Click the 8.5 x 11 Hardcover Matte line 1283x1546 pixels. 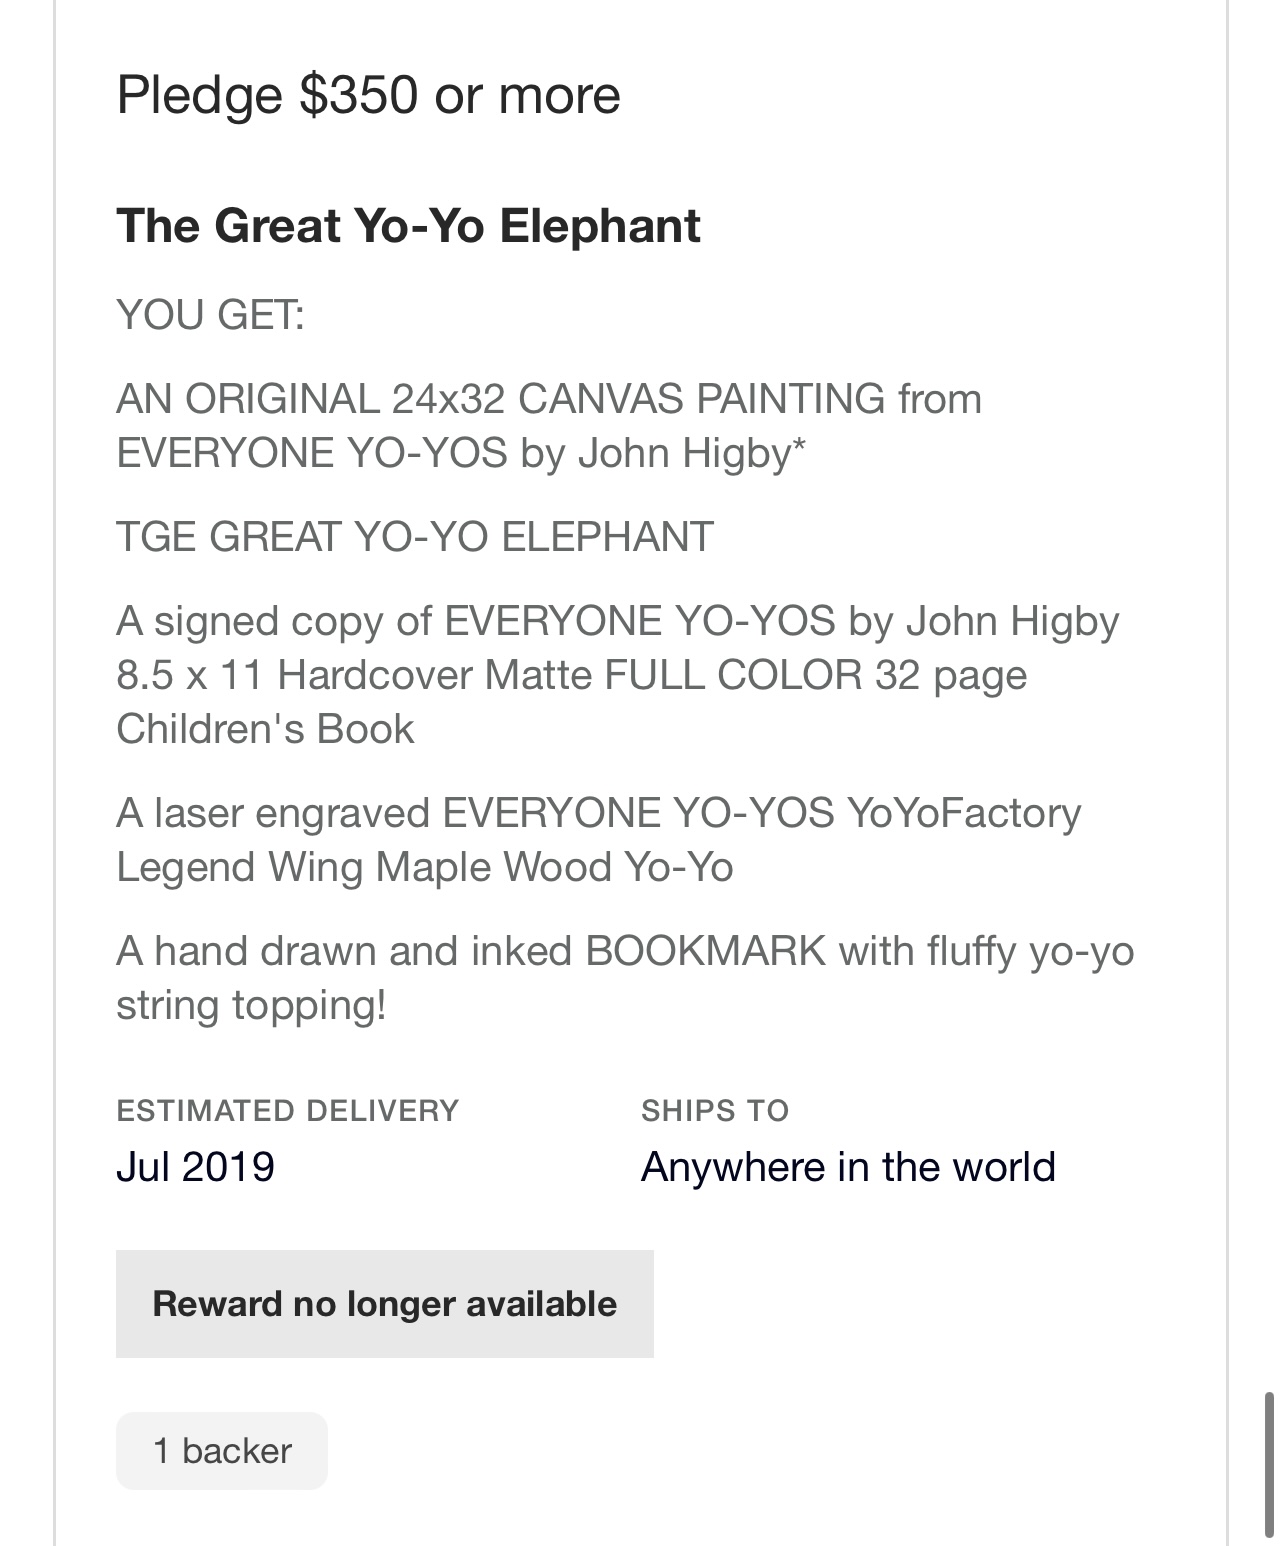[571, 675]
